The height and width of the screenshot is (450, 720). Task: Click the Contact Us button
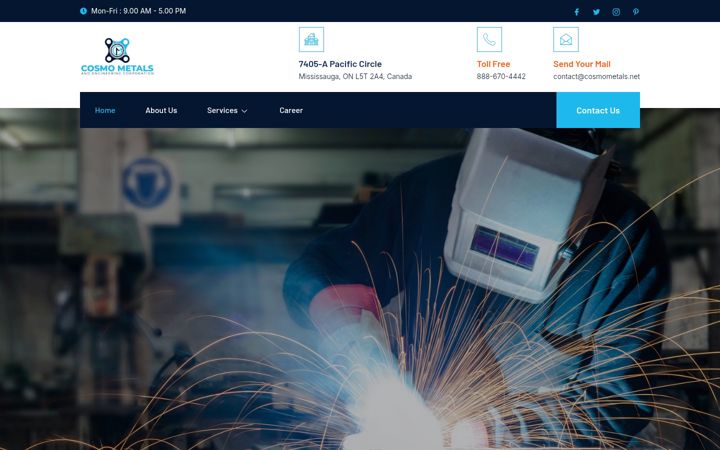coord(598,110)
